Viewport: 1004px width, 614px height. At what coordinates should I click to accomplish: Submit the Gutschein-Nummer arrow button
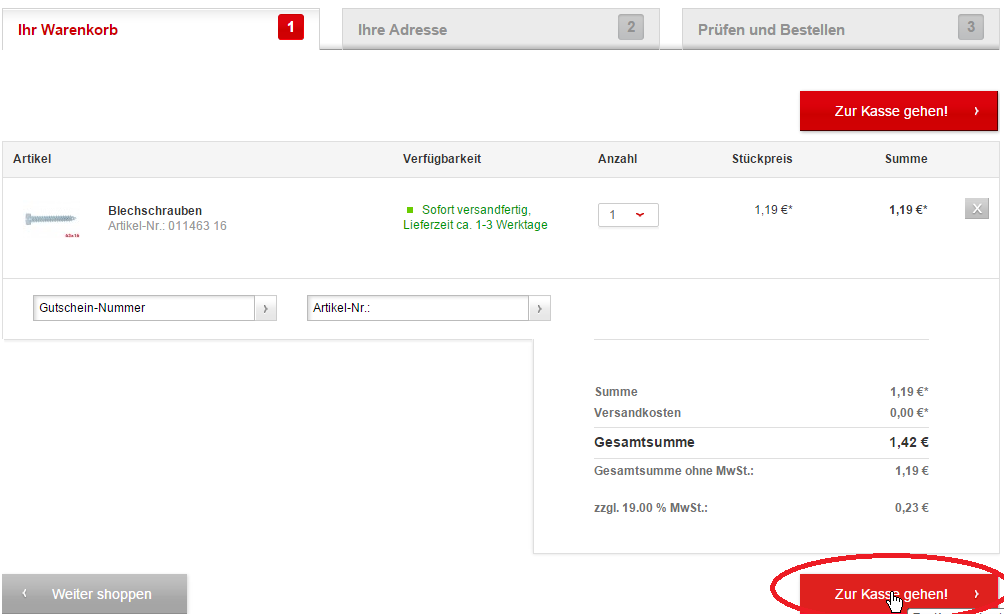(265, 308)
